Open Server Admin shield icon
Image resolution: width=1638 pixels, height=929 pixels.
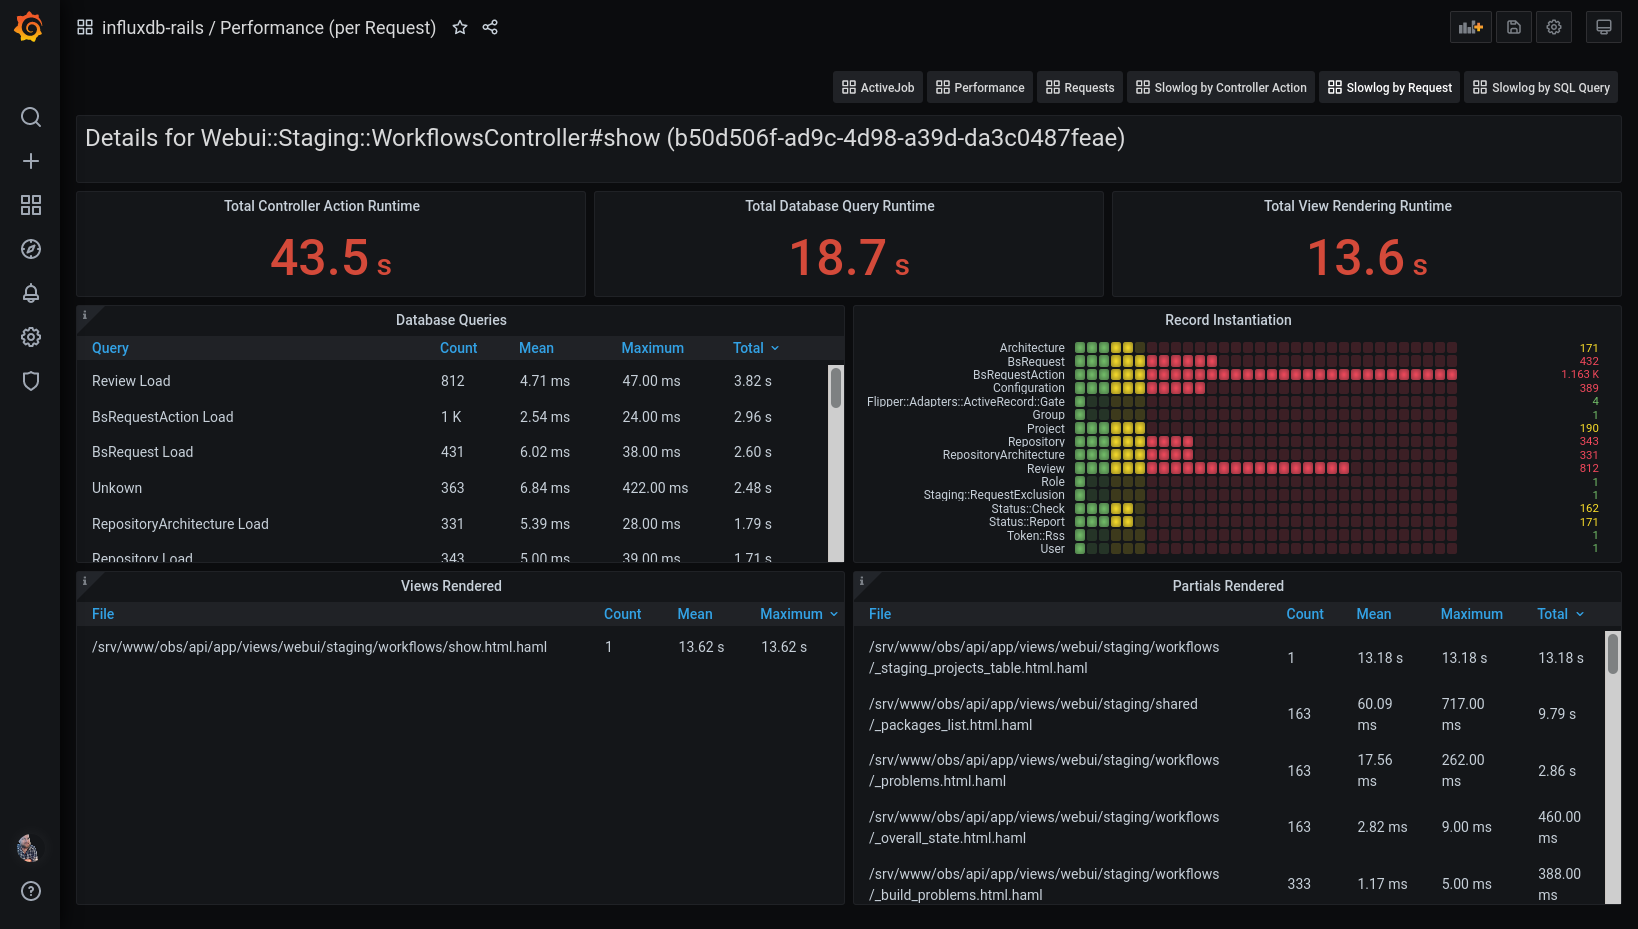click(31, 381)
